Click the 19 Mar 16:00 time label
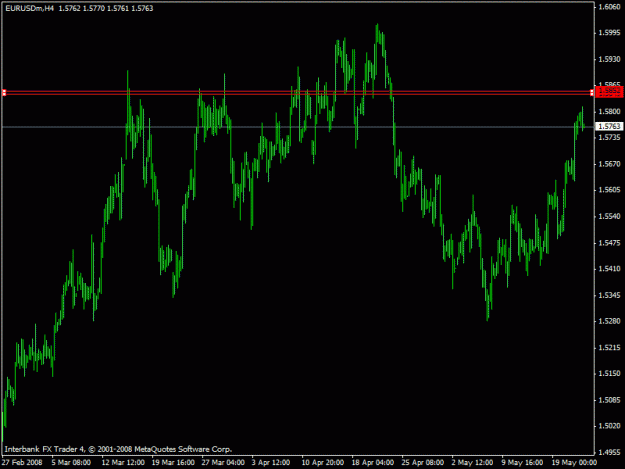 tap(173, 462)
